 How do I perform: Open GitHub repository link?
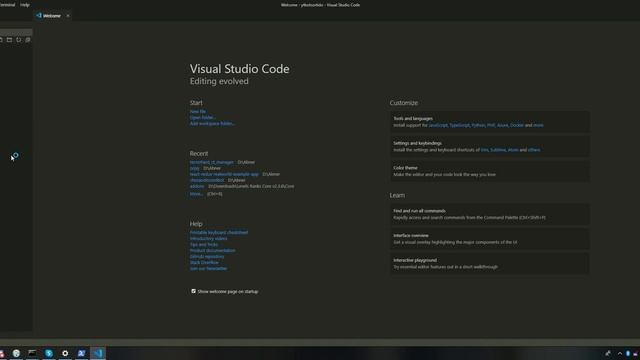[207, 256]
